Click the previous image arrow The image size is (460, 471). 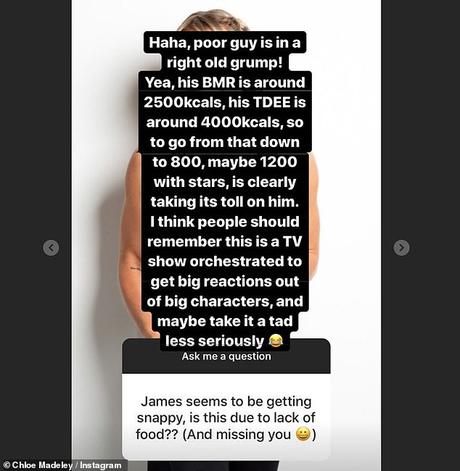tap(51, 248)
